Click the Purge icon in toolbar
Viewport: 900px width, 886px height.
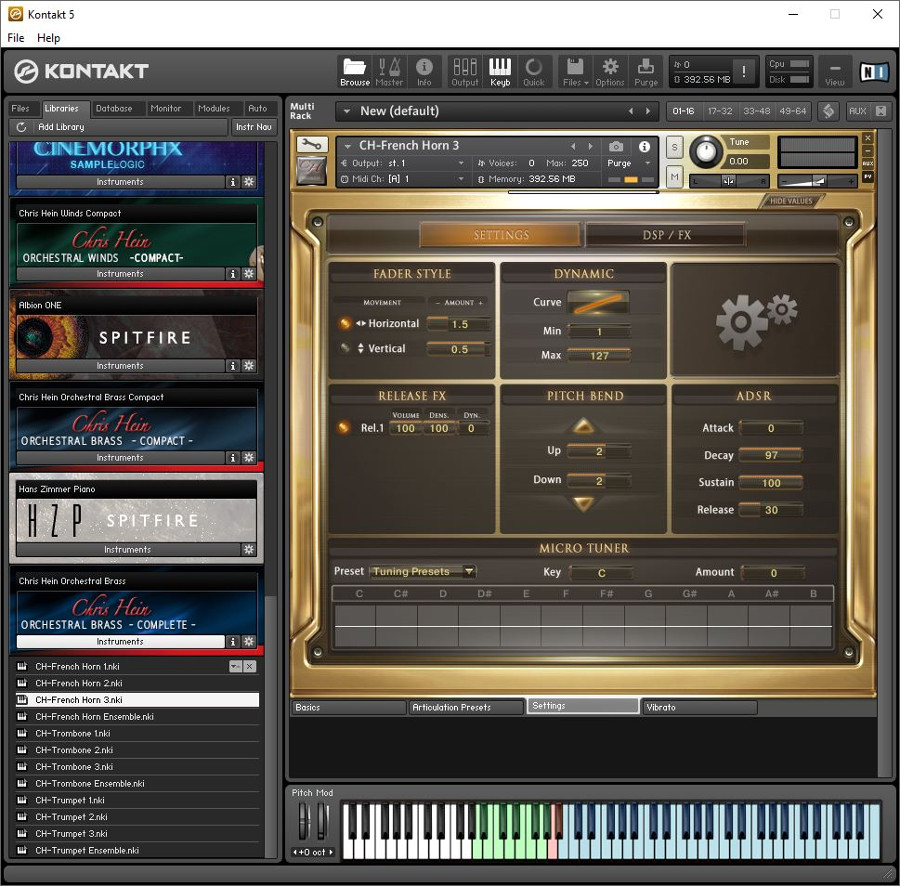pos(646,72)
